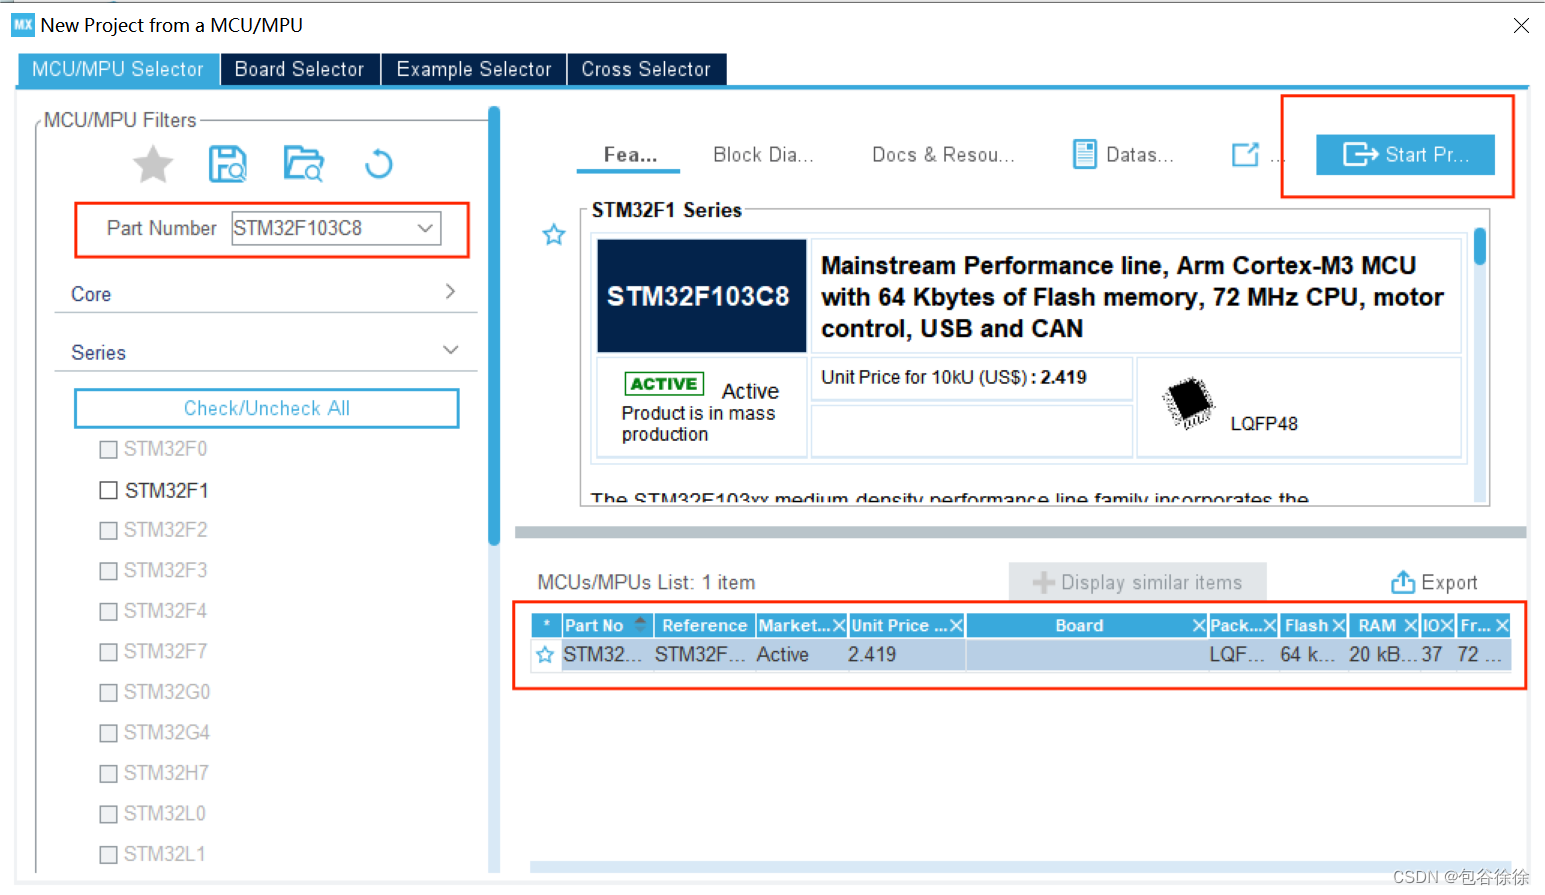
Task: Click the 64 k... flash cell
Action: coord(1311,655)
